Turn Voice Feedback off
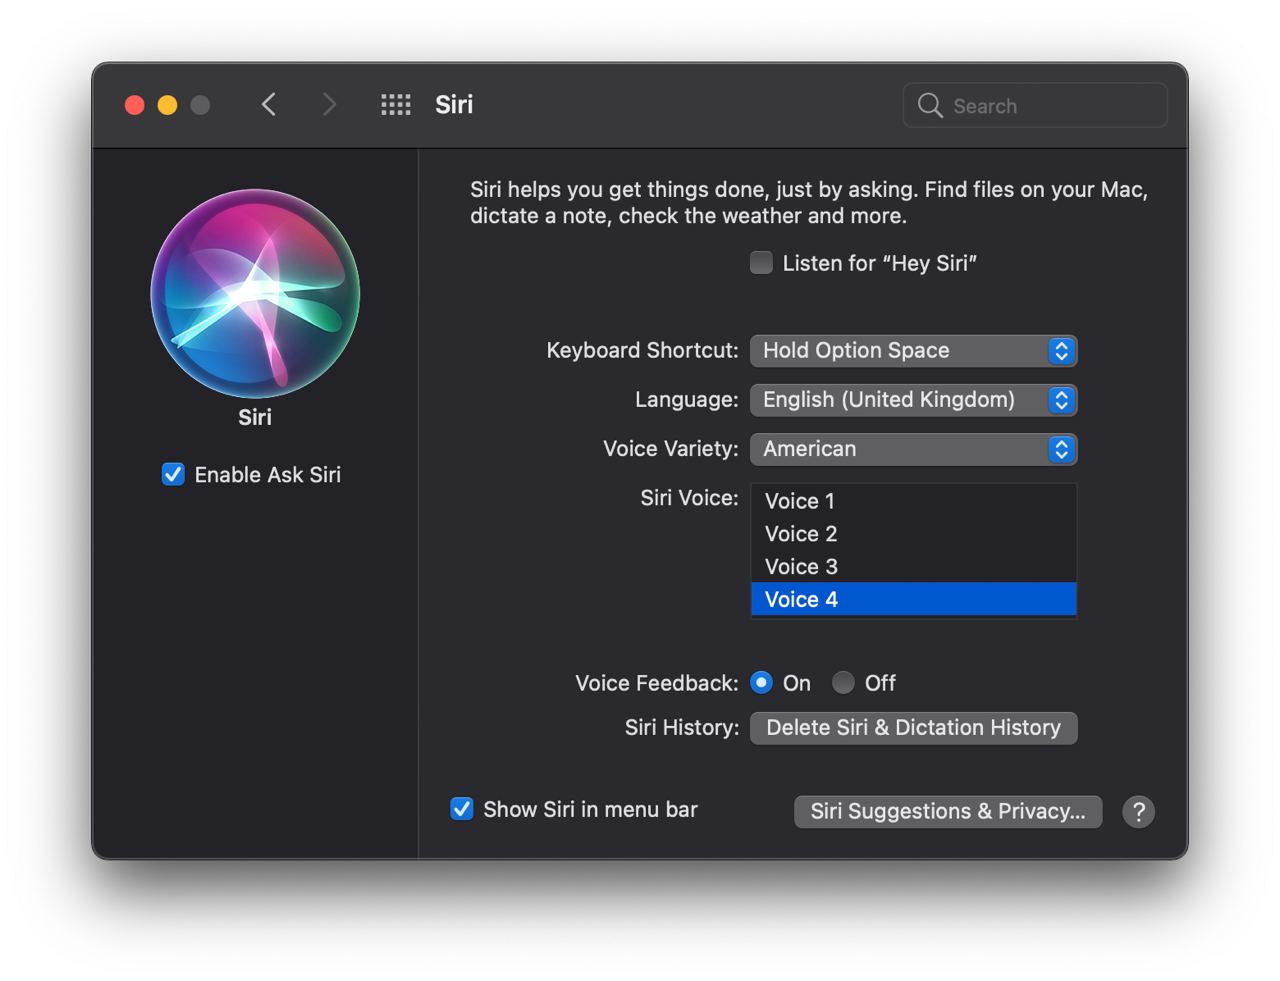The height and width of the screenshot is (981, 1280). [844, 683]
